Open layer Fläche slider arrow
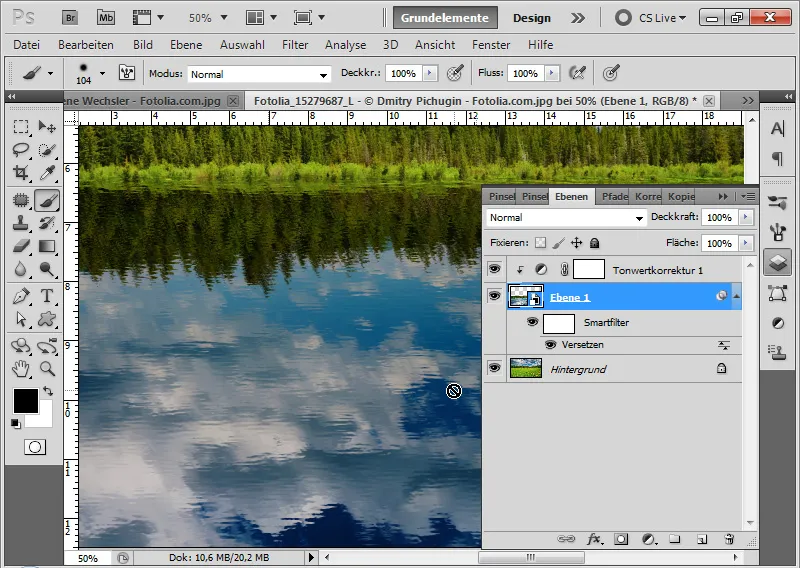This screenshot has width=800, height=568. [x=745, y=243]
